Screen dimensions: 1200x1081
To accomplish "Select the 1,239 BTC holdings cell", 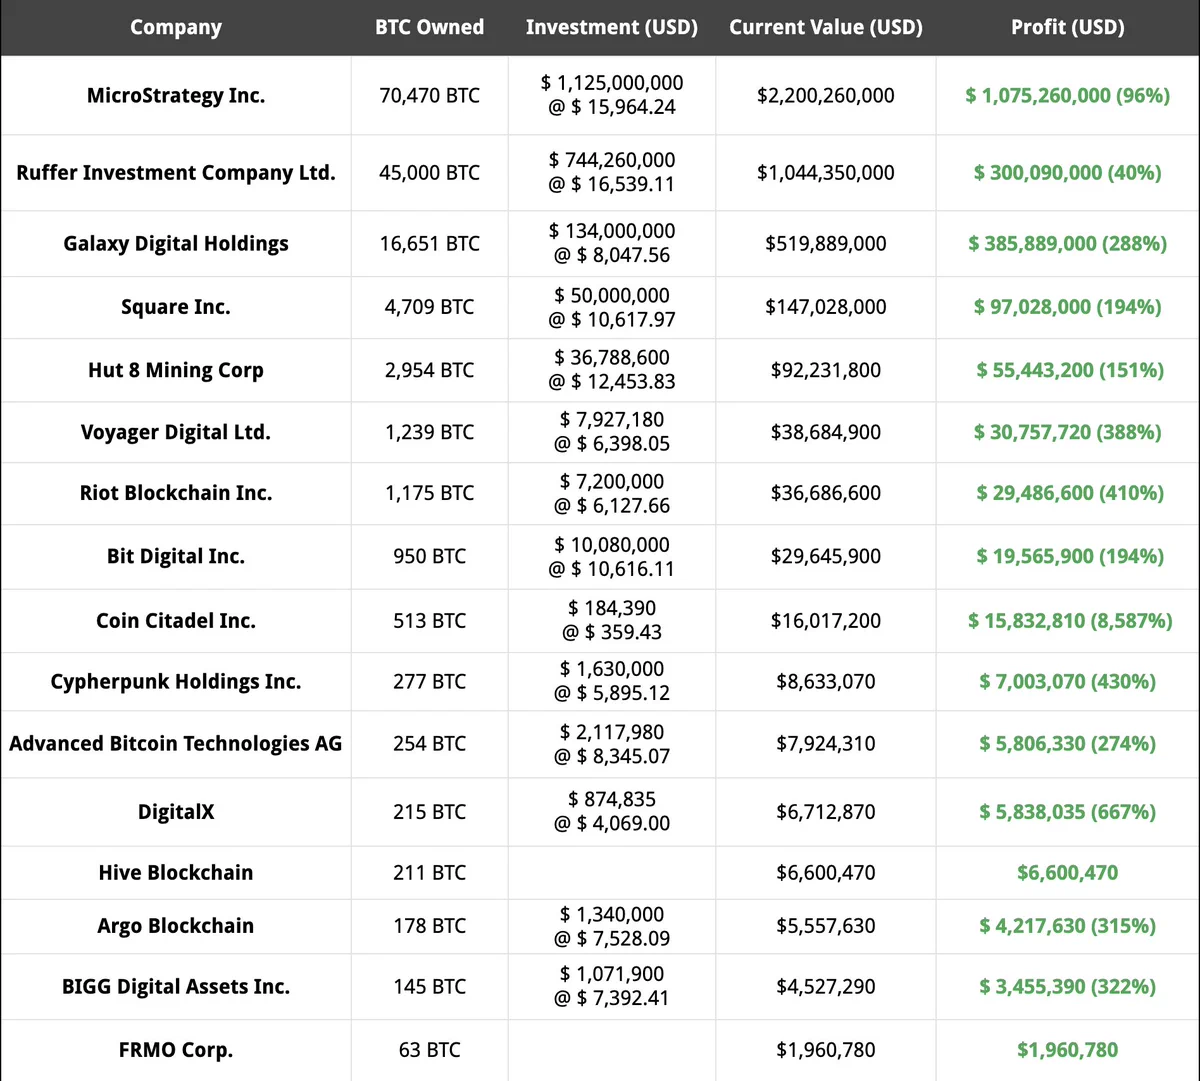I will pyautogui.click(x=430, y=432).
